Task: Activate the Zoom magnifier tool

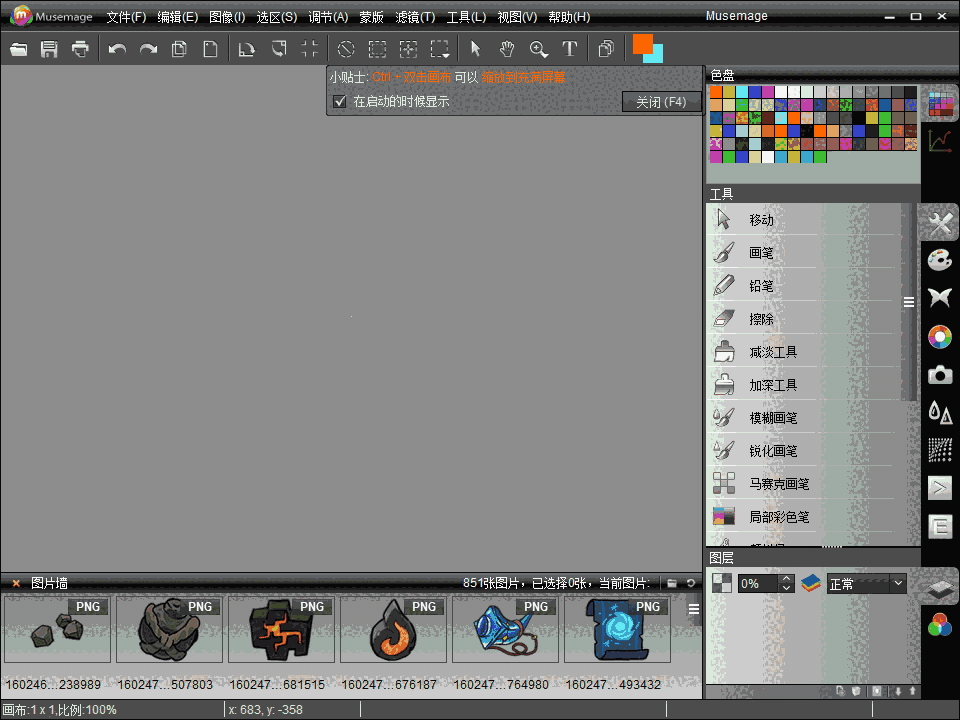Action: tap(539, 48)
